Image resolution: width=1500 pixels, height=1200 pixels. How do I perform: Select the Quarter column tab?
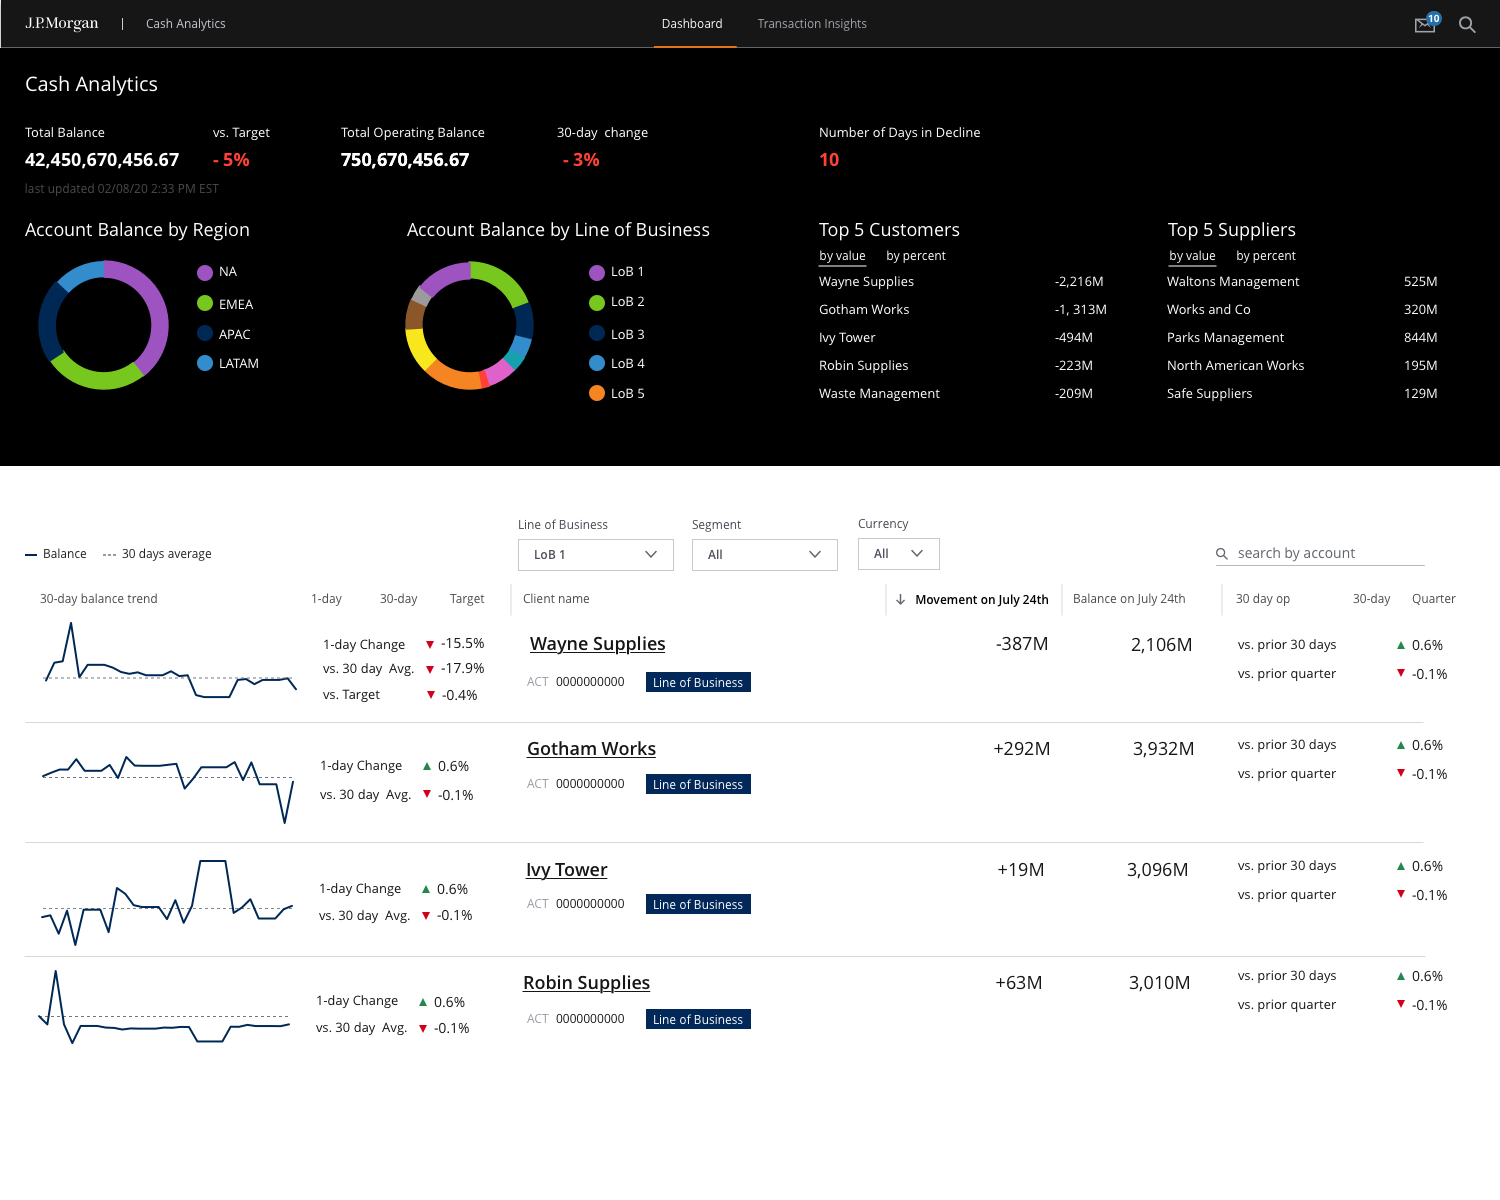pyautogui.click(x=1433, y=599)
